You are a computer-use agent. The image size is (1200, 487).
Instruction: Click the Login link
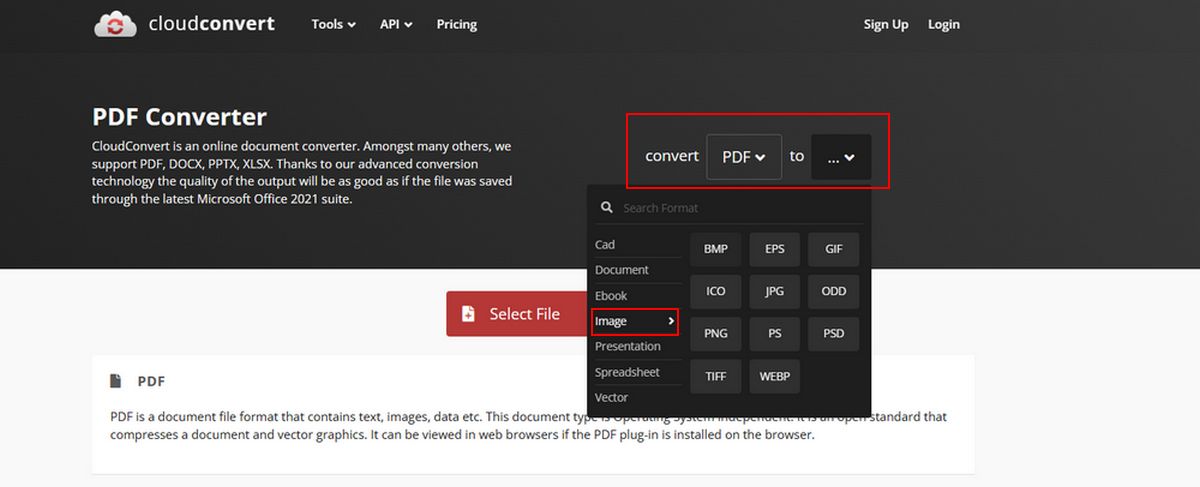pos(944,24)
